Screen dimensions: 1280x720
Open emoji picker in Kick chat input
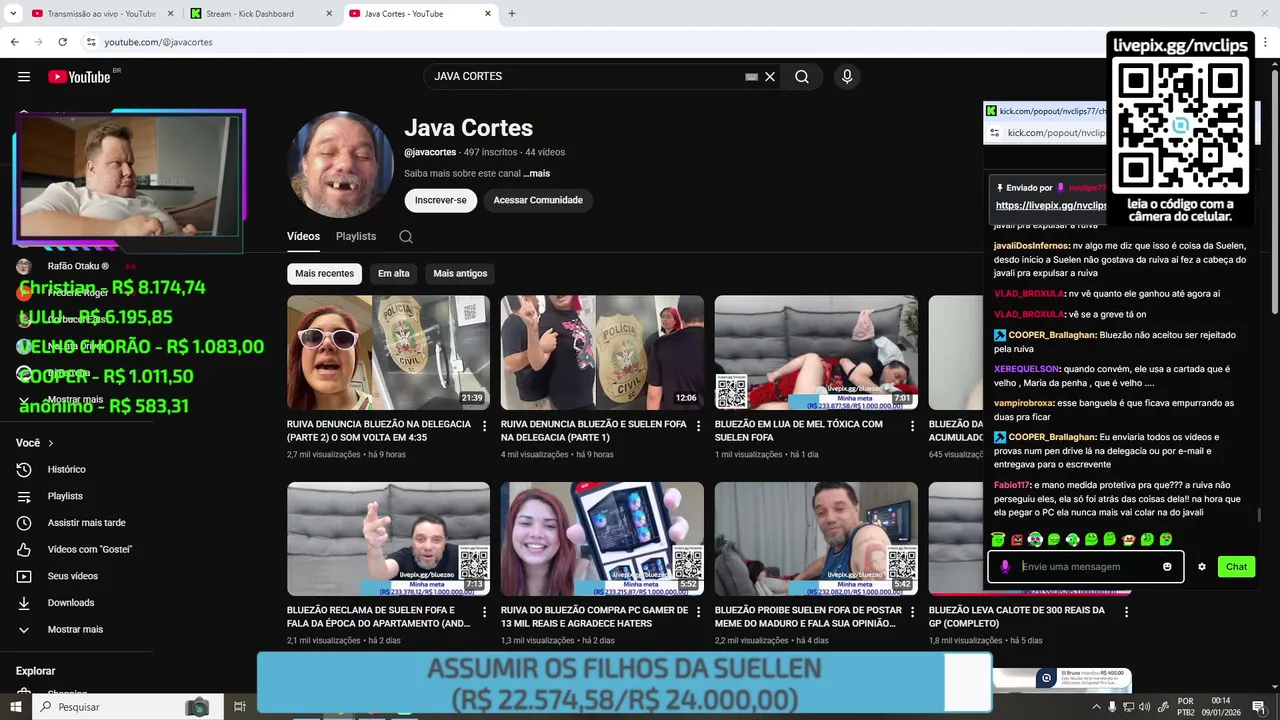pyautogui.click(x=1167, y=567)
